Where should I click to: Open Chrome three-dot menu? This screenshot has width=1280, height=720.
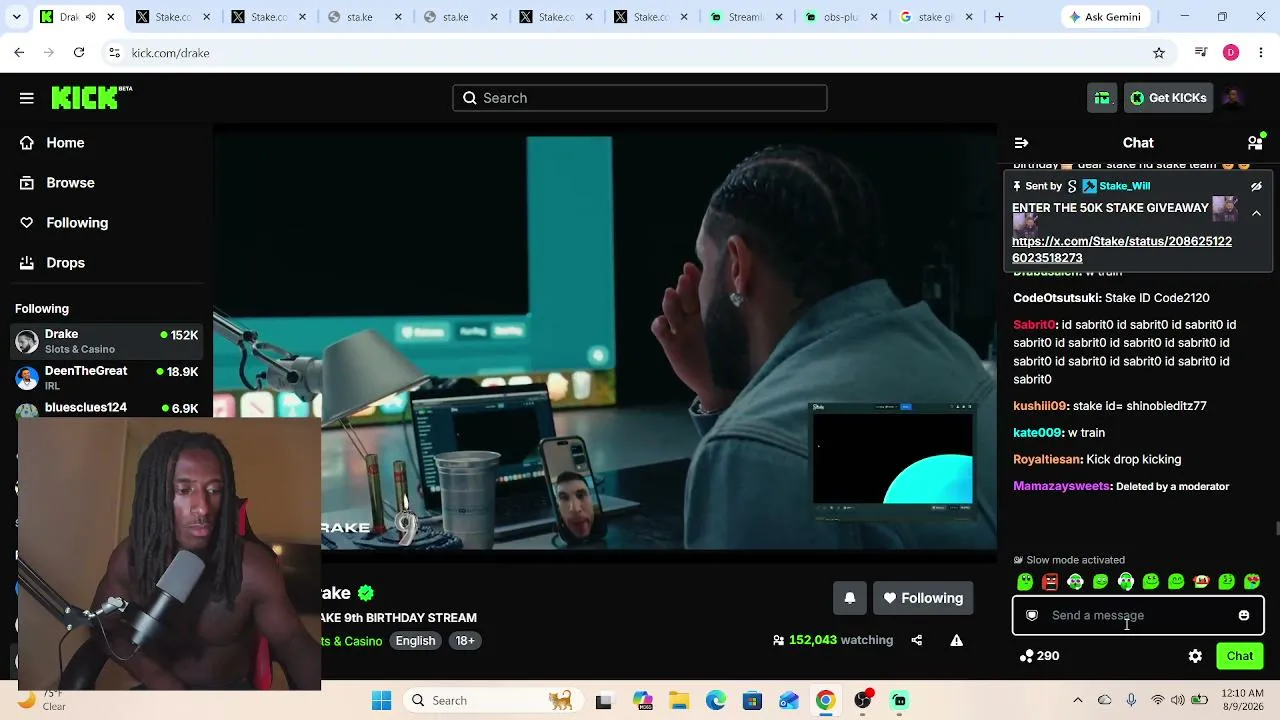pyautogui.click(x=1260, y=53)
